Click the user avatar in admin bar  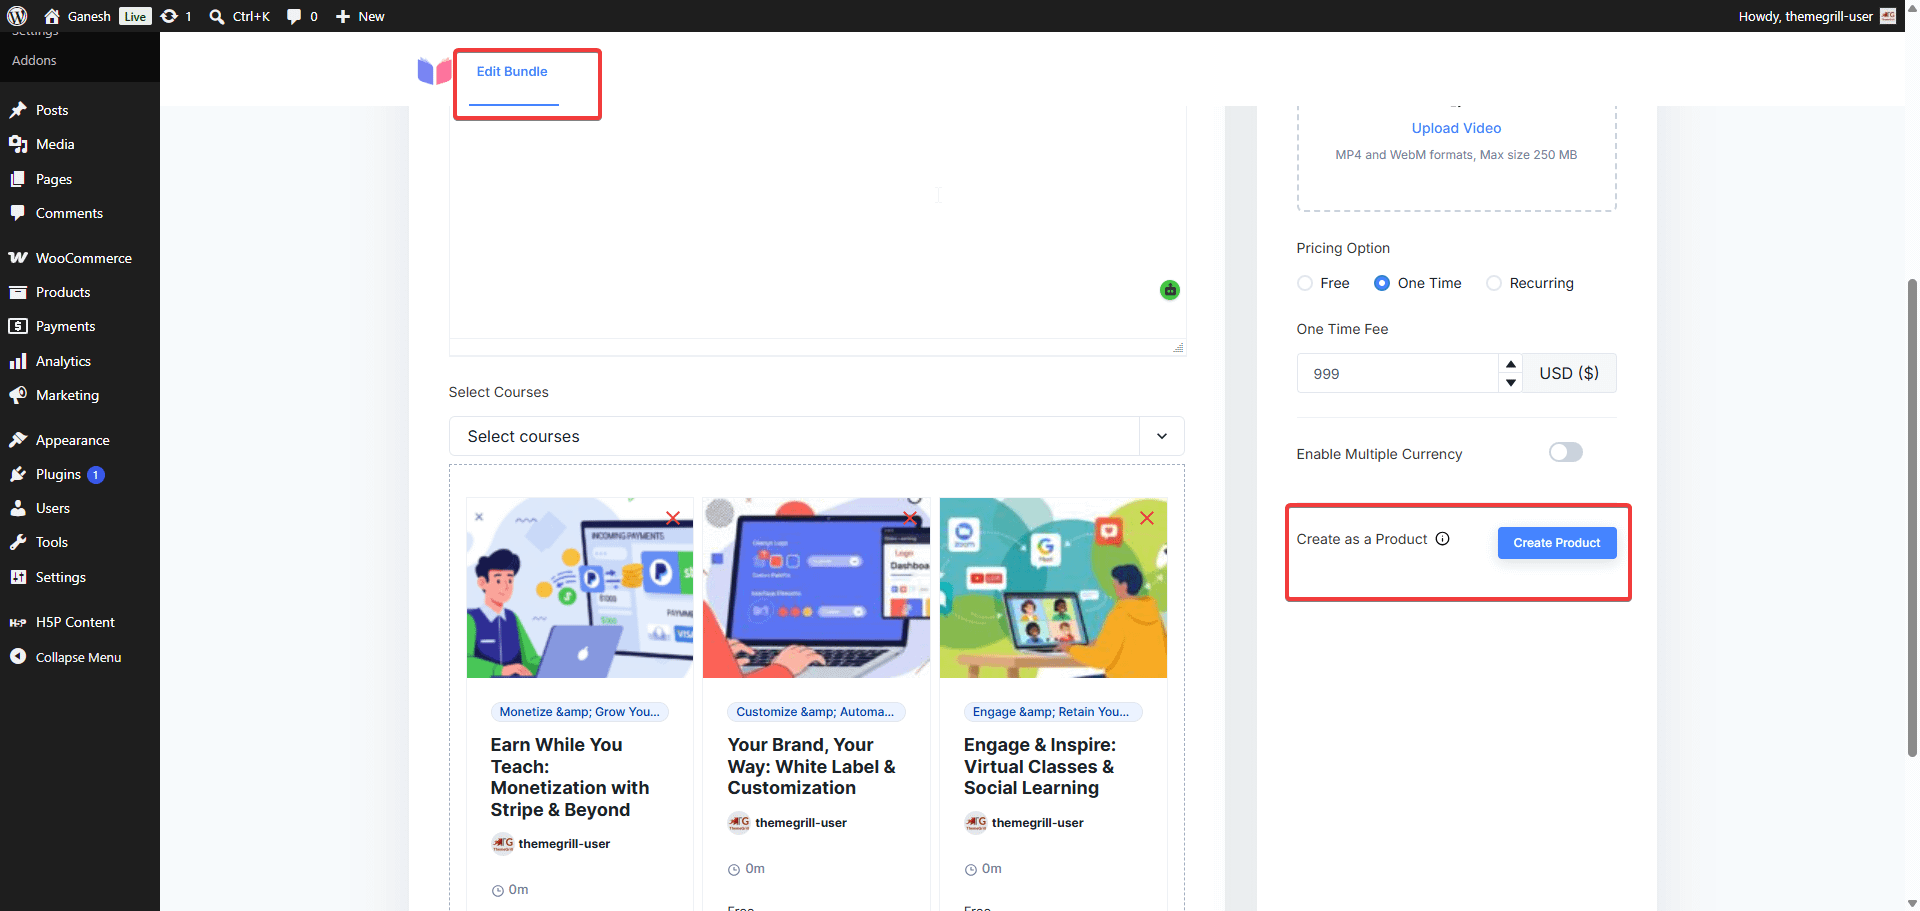[x=1888, y=16]
